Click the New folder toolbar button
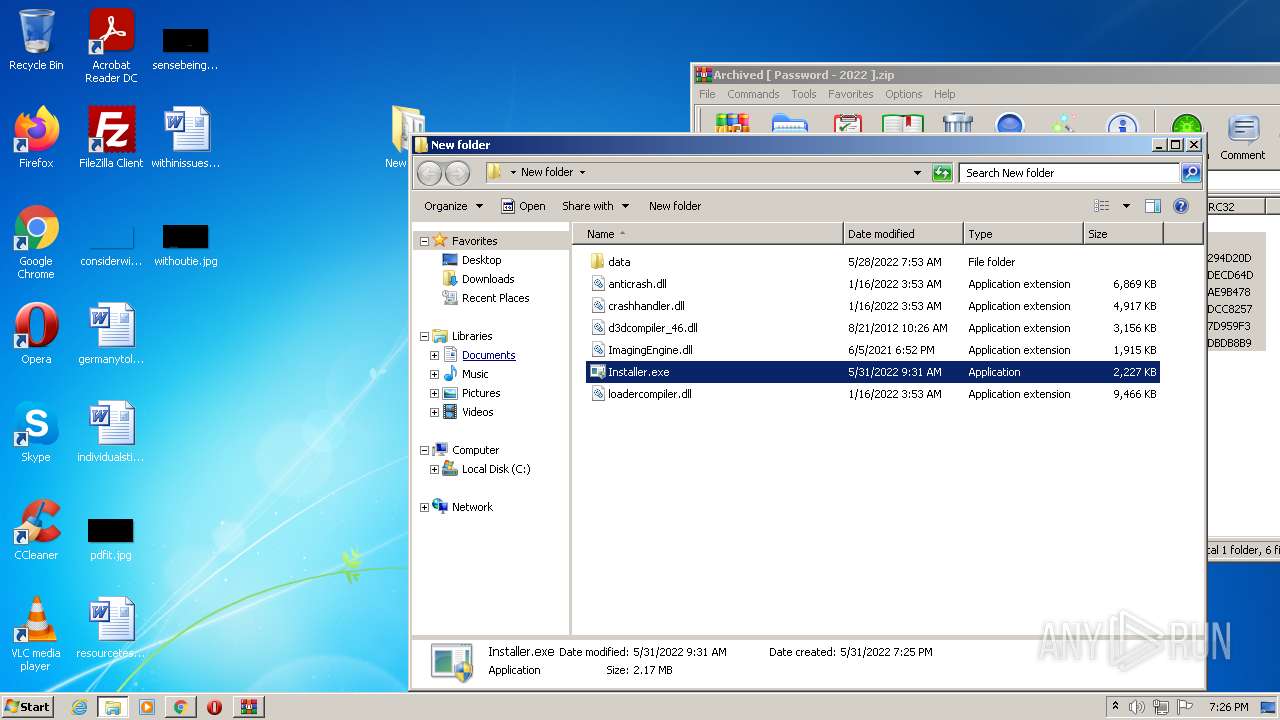Viewport: 1280px width, 720px height. [x=675, y=206]
